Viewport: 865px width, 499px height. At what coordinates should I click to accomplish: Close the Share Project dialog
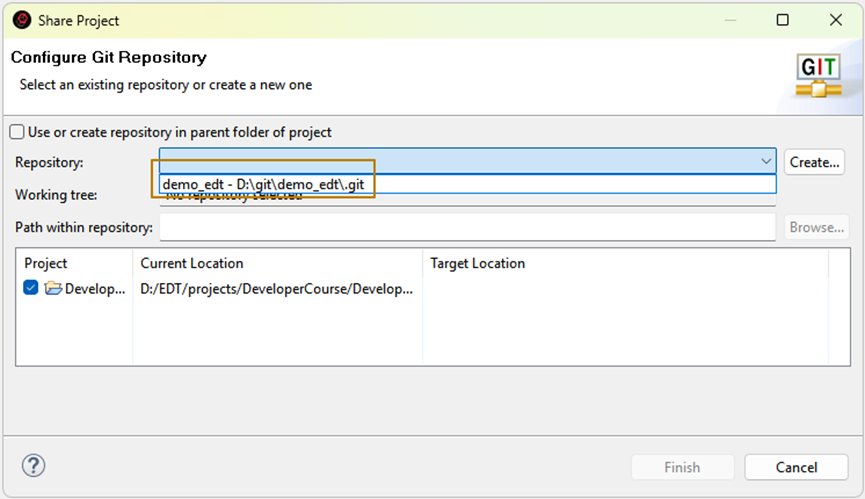click(x=836, y=20)
